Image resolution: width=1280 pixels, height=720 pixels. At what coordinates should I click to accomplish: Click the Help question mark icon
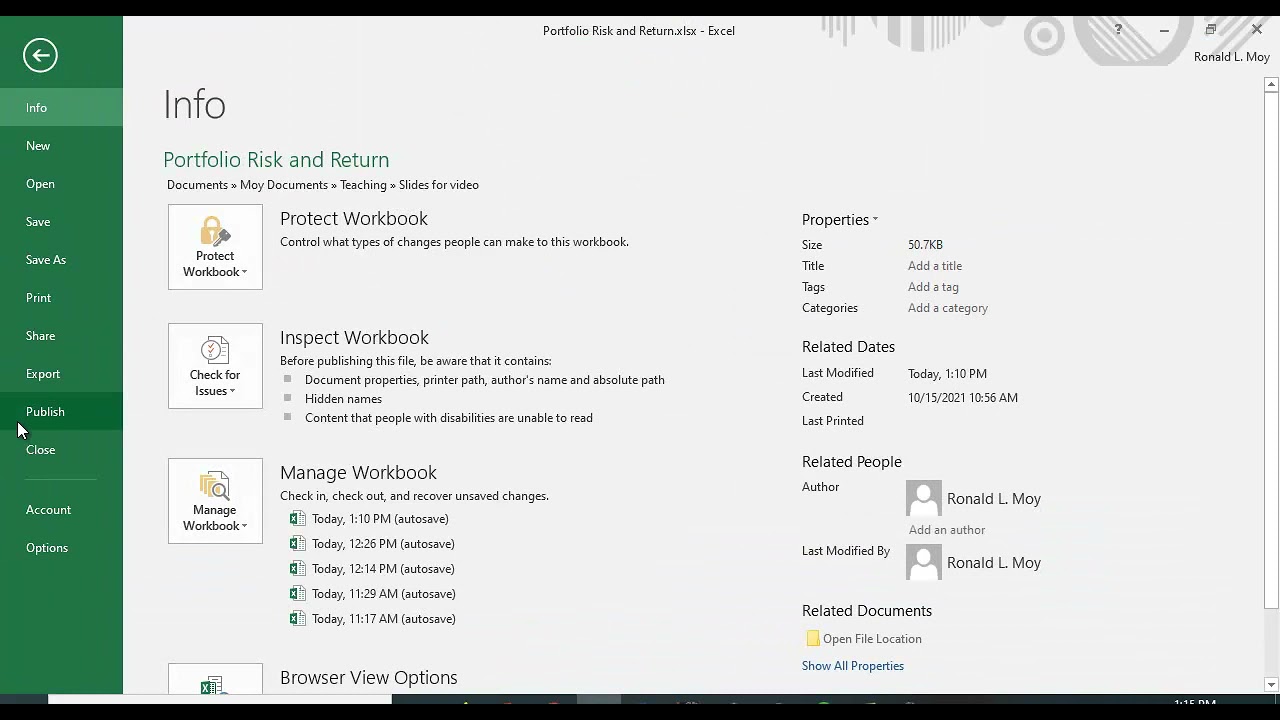[1118, 30]
